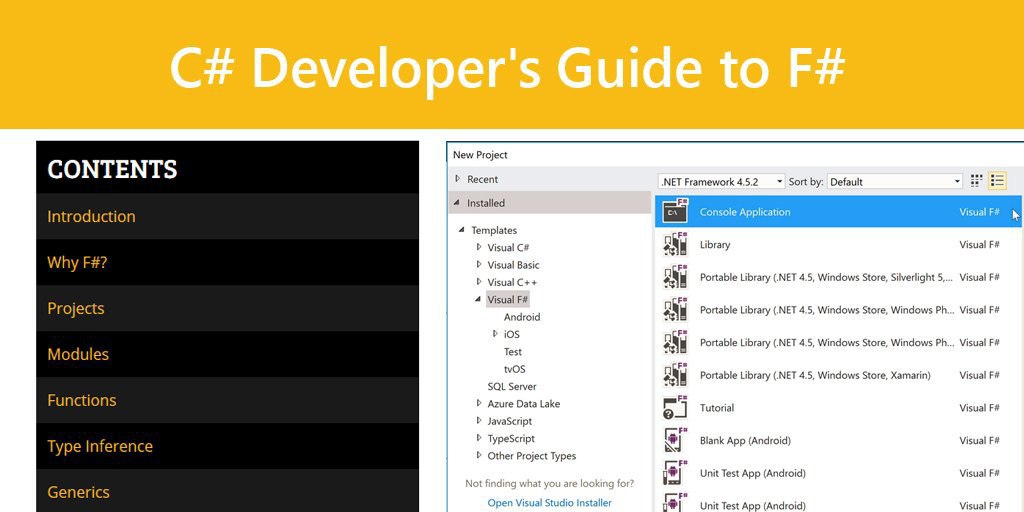Click the 'Installed' section label

coord(486,203)
